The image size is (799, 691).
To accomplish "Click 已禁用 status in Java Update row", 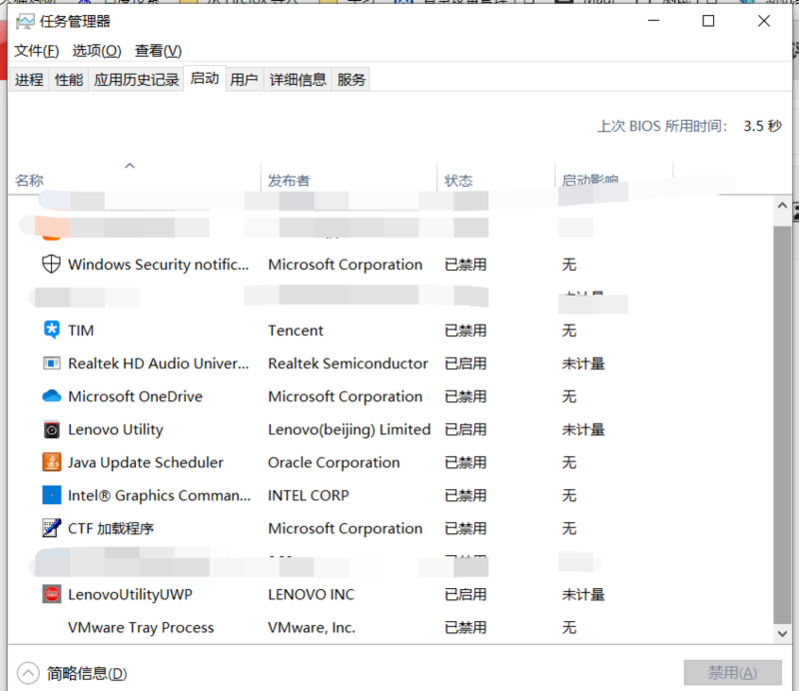I will pyautogui.click(x=465, y=463).
